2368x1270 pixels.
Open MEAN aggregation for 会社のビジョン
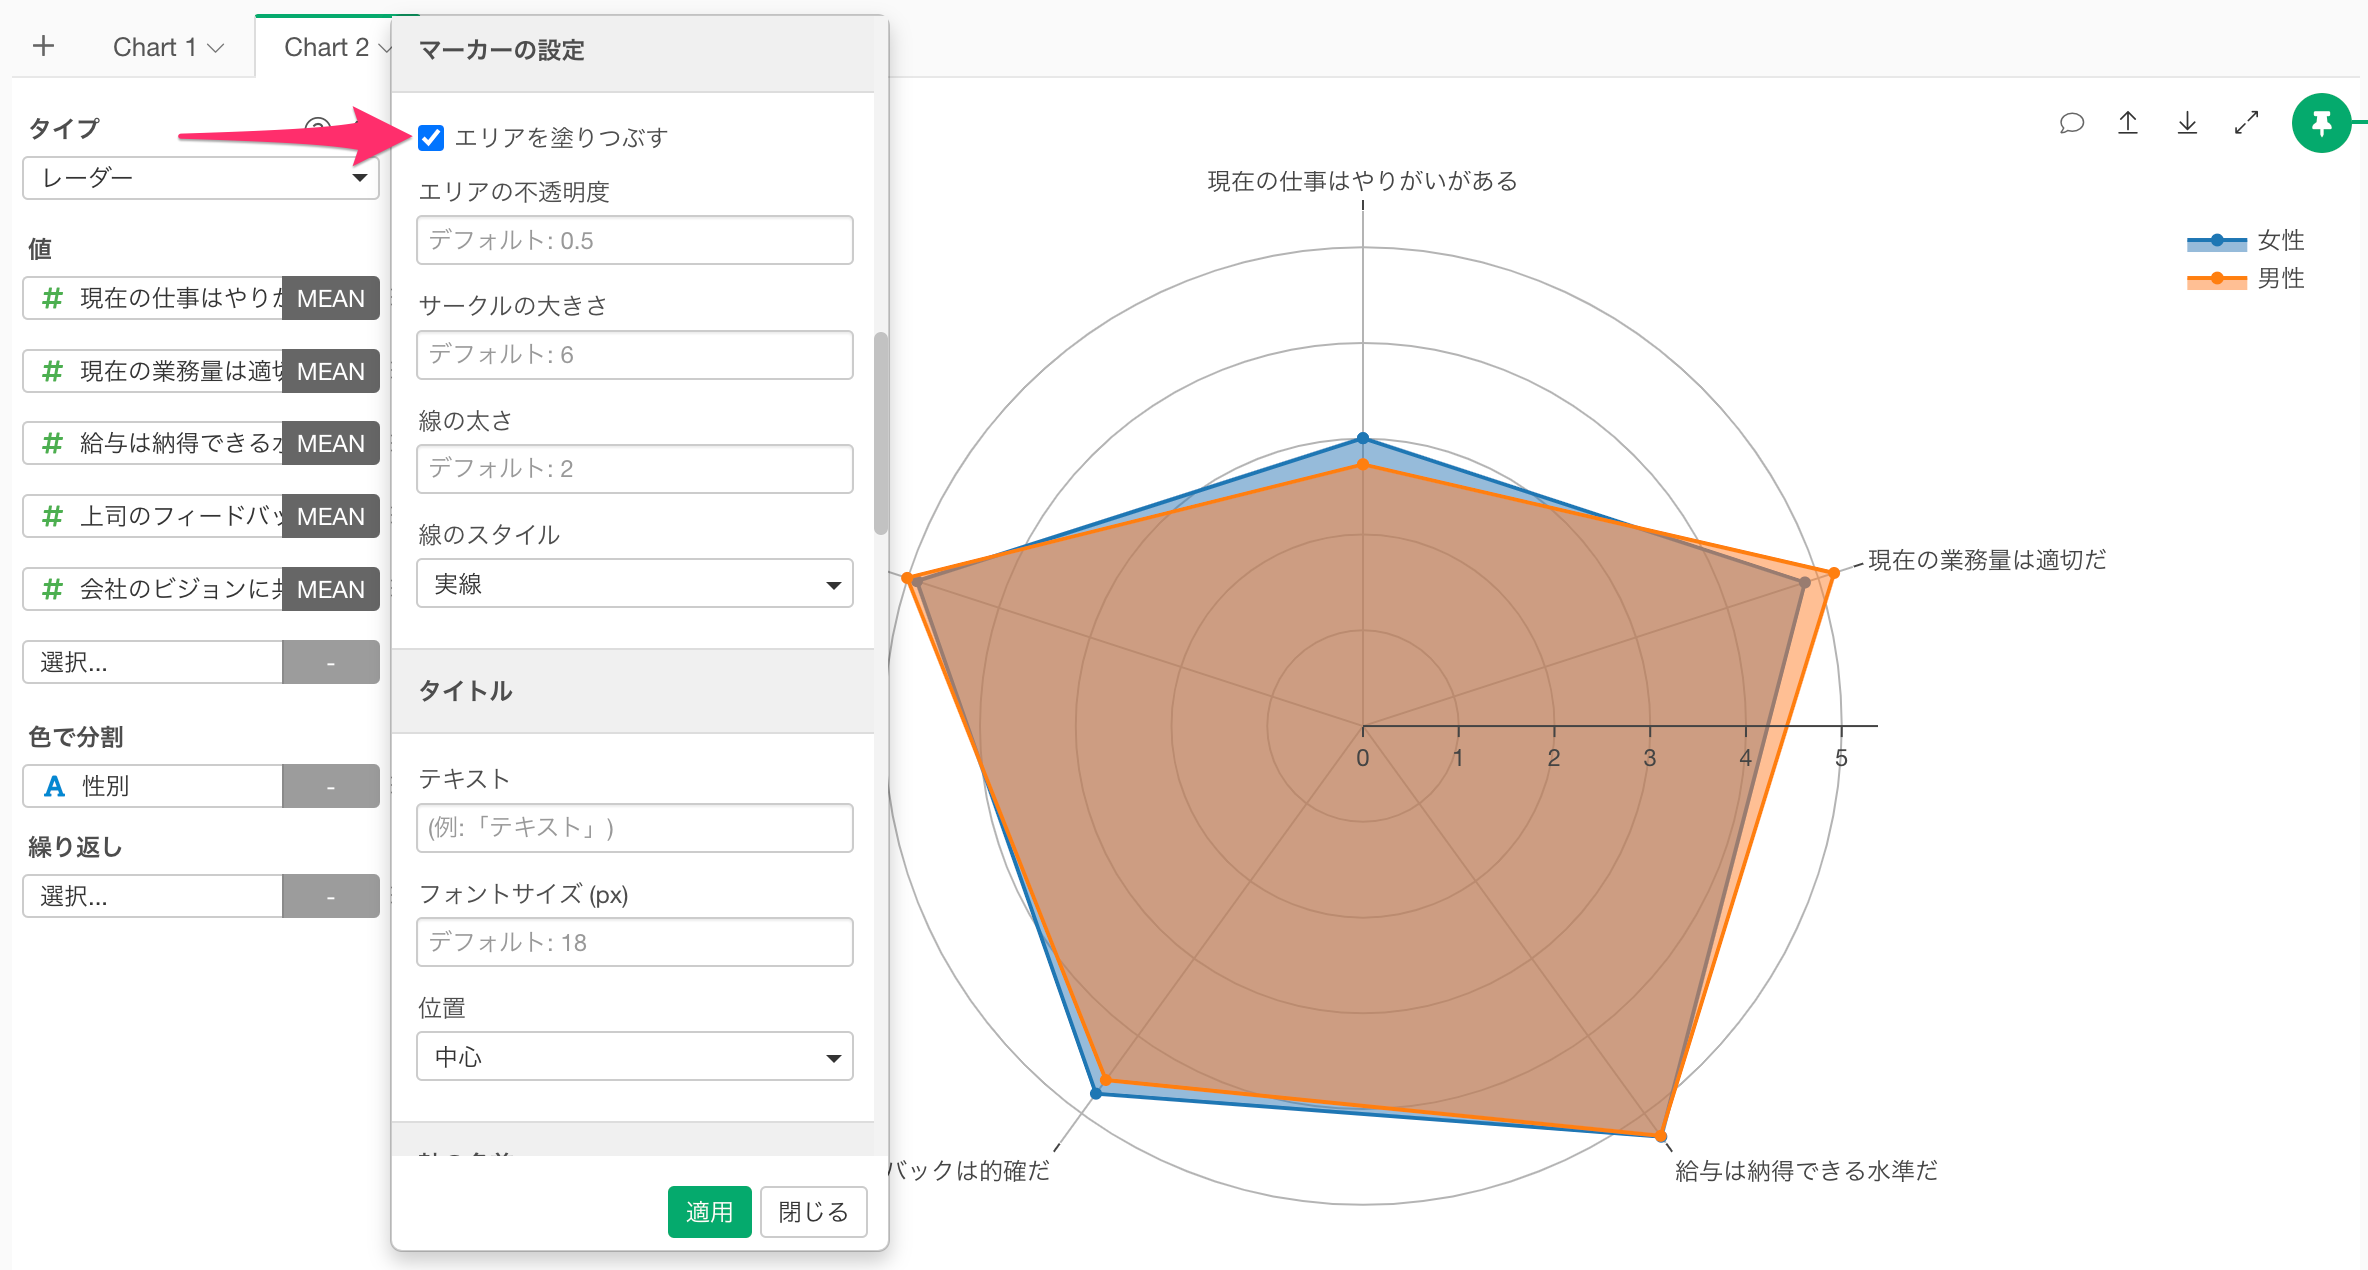pyautogui.click(x=330, y=589)
